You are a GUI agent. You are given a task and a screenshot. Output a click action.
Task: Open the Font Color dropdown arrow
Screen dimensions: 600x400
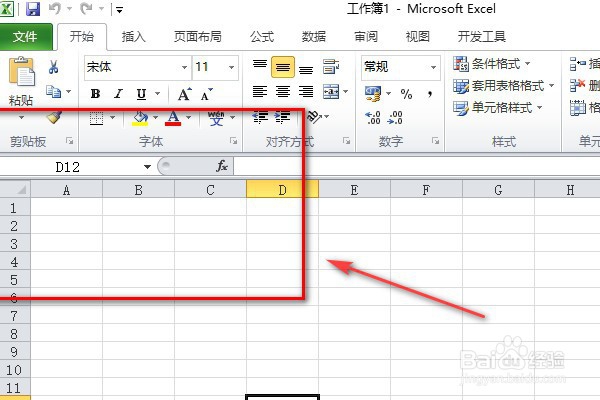188,118
